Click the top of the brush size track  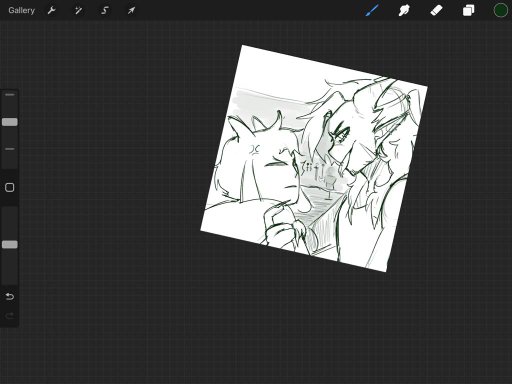(10, 95)
